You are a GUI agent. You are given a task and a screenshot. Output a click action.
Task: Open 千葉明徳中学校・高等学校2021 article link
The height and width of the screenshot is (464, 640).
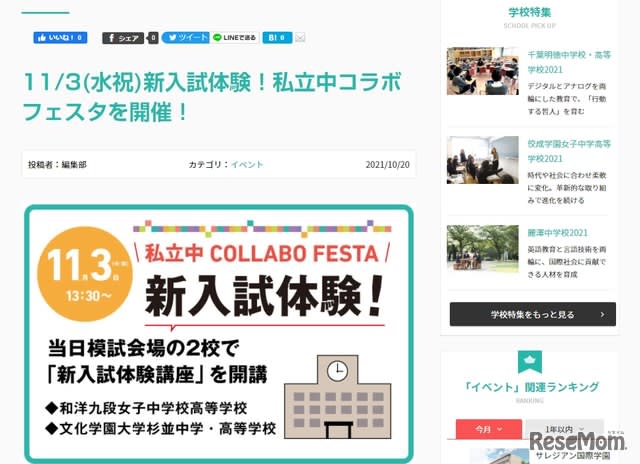pyautogui.click(x=569, y=62)
